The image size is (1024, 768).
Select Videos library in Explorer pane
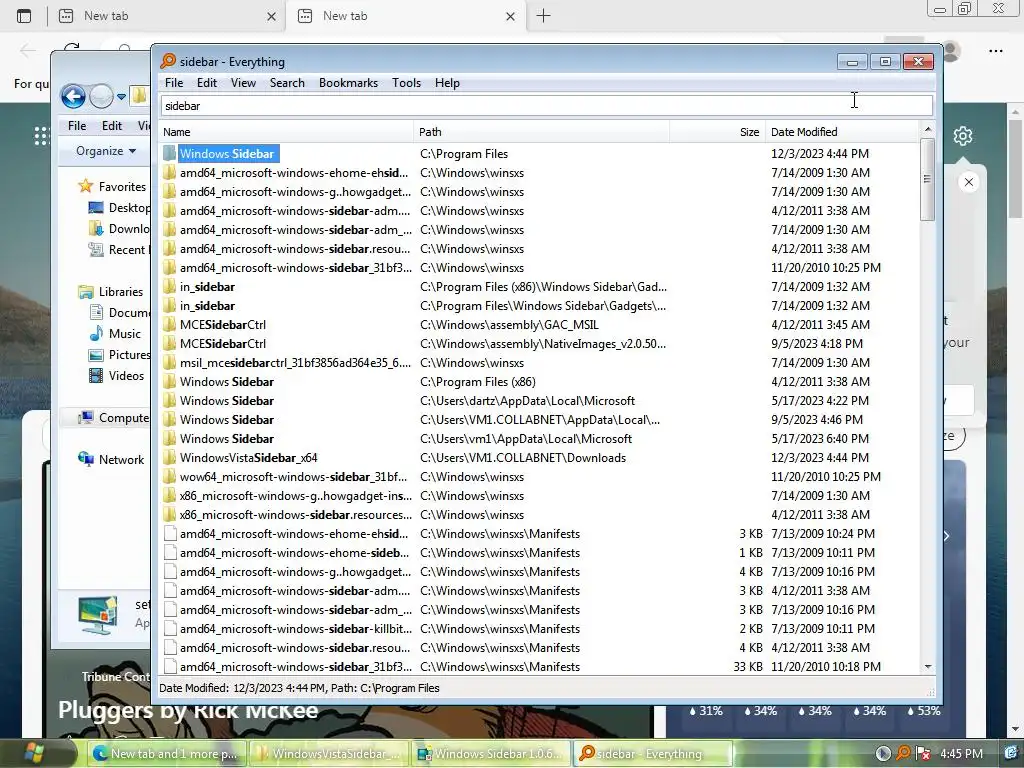pyautogui.click(x=126, y=376)
